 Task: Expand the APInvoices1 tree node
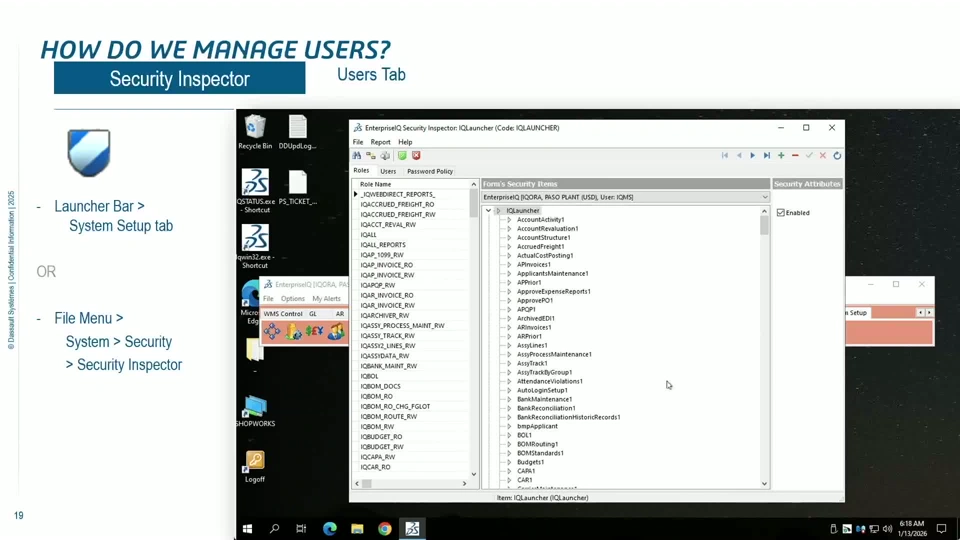509,264
